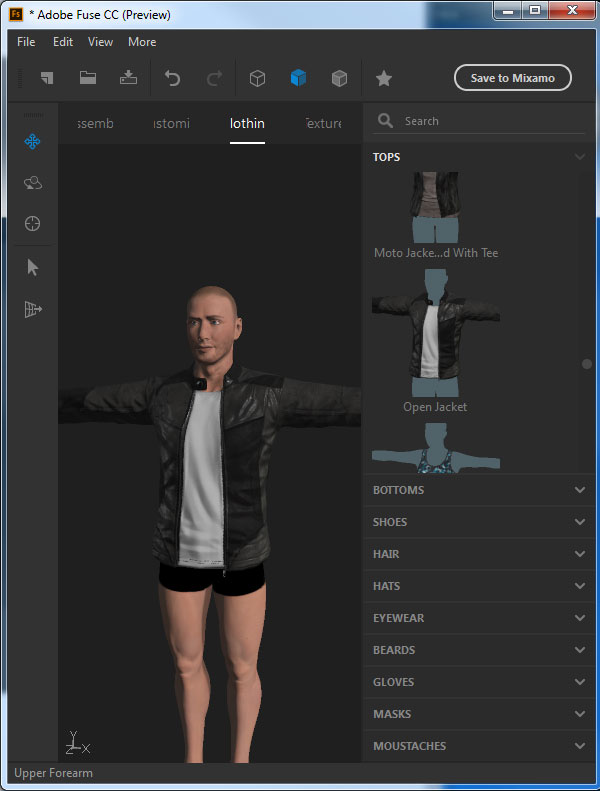The width and height of the screenshot is (600, 791).
Task: Switch to the Assemble tab
Action: tap(95, 123)
